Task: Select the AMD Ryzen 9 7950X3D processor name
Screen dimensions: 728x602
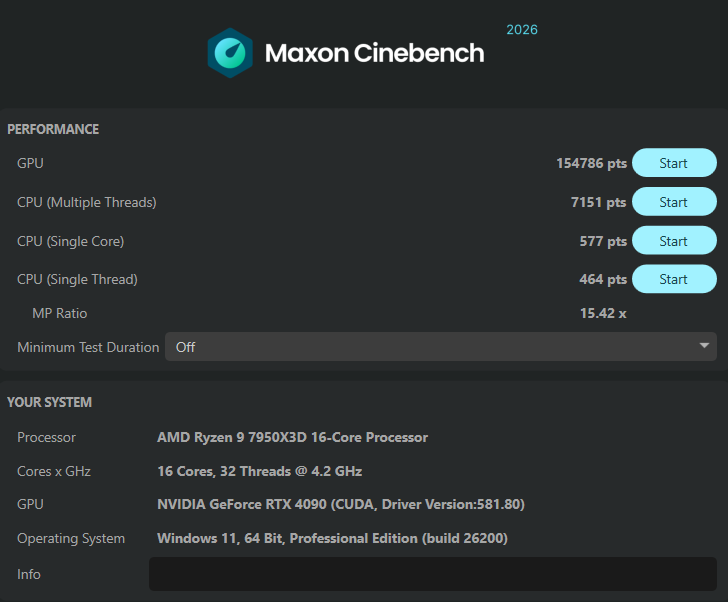Action: (292, 437)
